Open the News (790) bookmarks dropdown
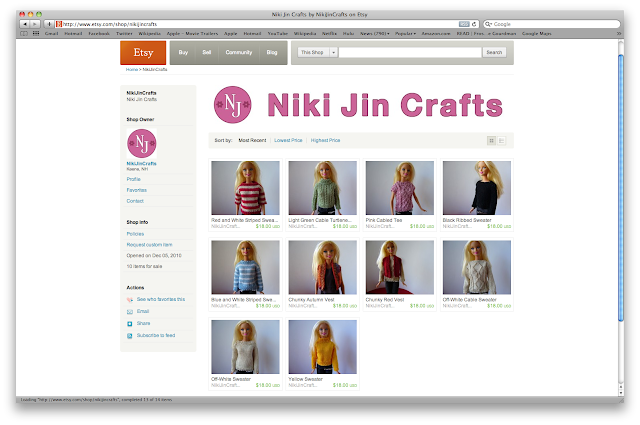This screenshot has width=640, height=425. click(x=374, y=33)
